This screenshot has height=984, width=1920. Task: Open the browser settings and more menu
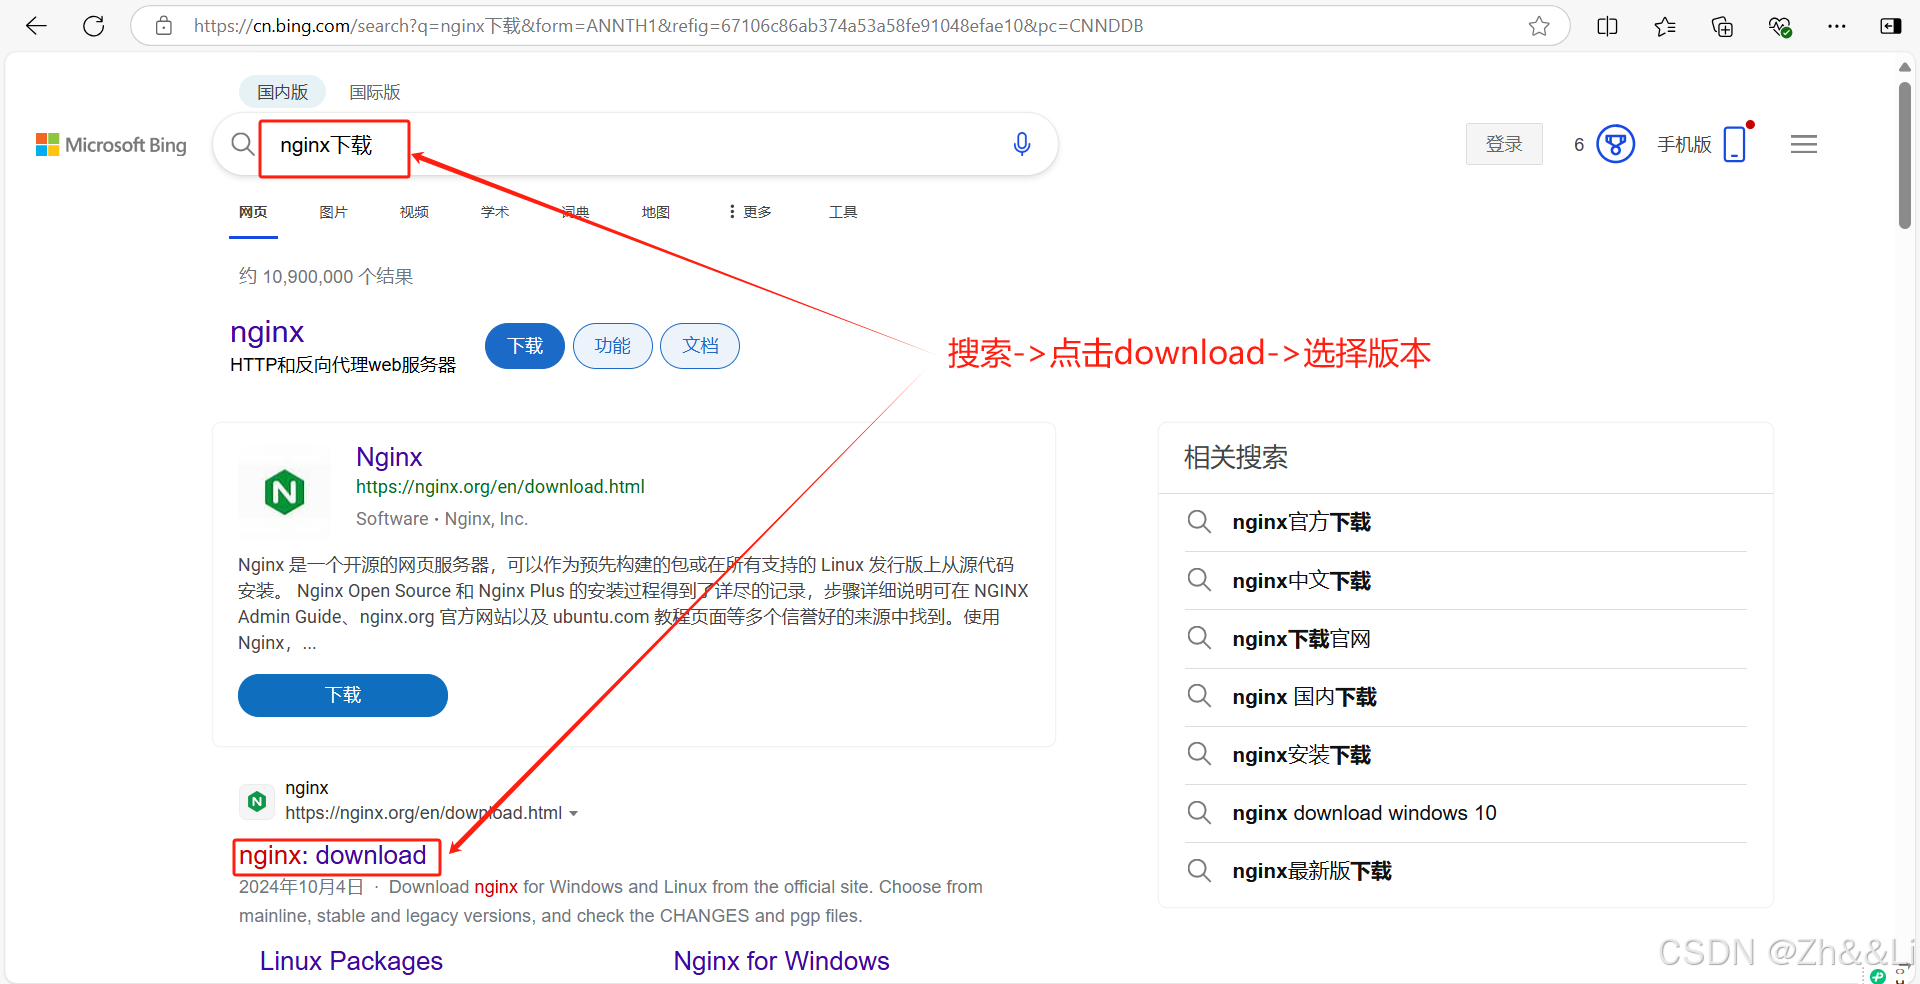(x=1837, y=26)
